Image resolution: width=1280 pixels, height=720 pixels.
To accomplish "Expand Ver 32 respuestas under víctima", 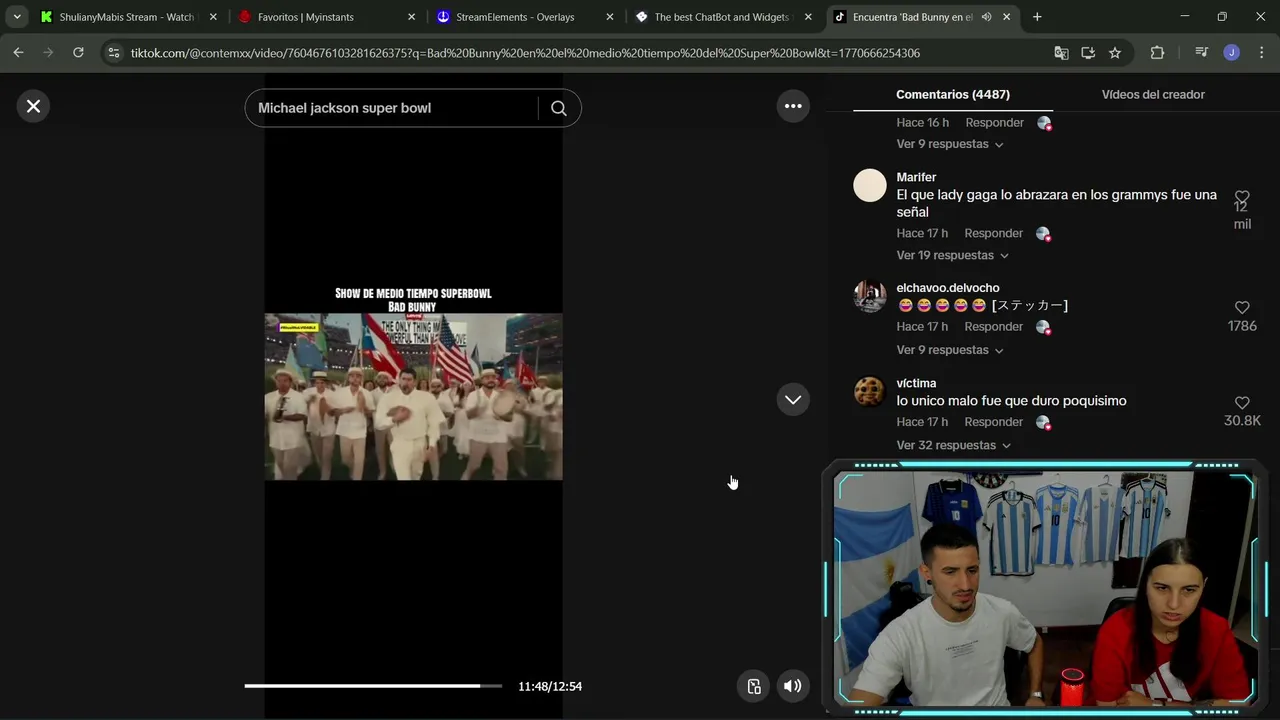I will pos(954,445).
